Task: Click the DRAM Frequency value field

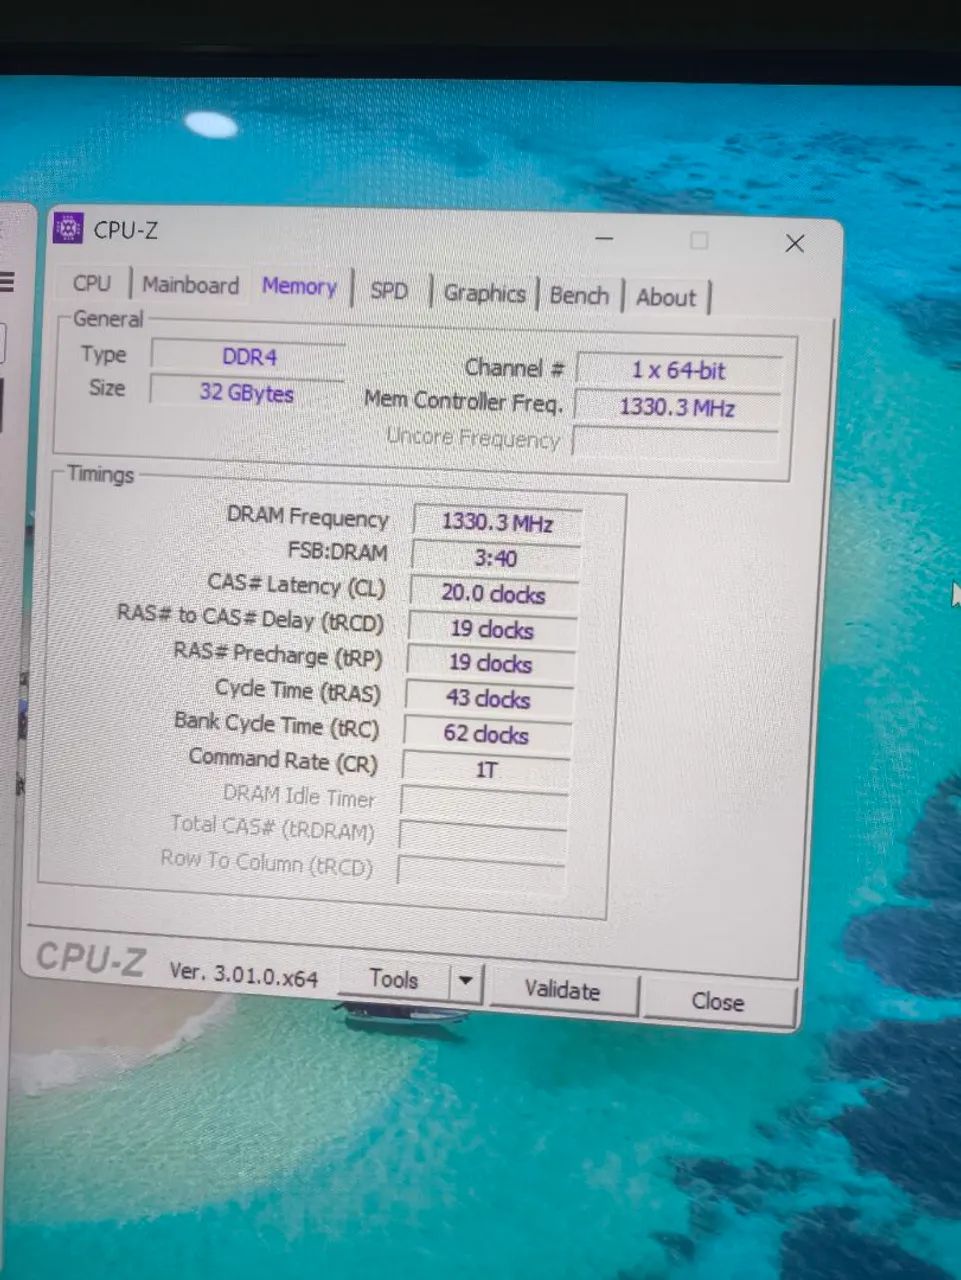Action: tap(497, 522)
